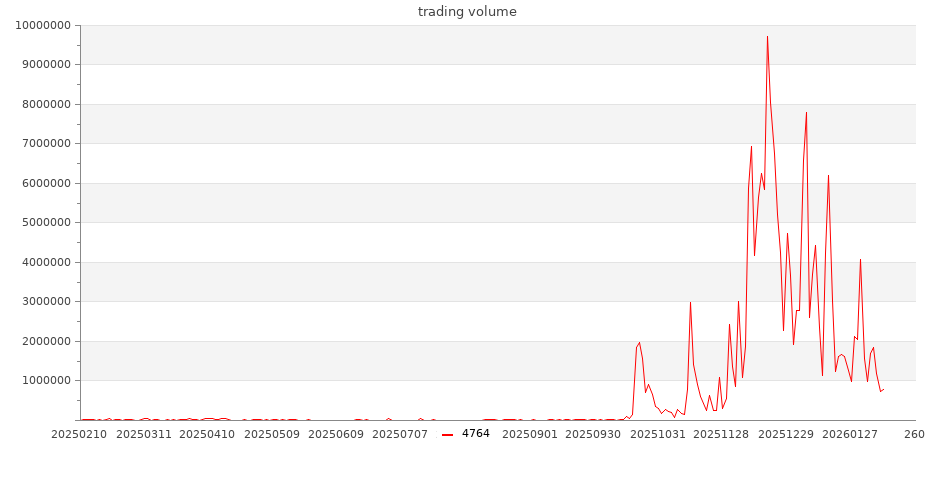Select the 20250210 x-axis date label

tap(80, 435)
